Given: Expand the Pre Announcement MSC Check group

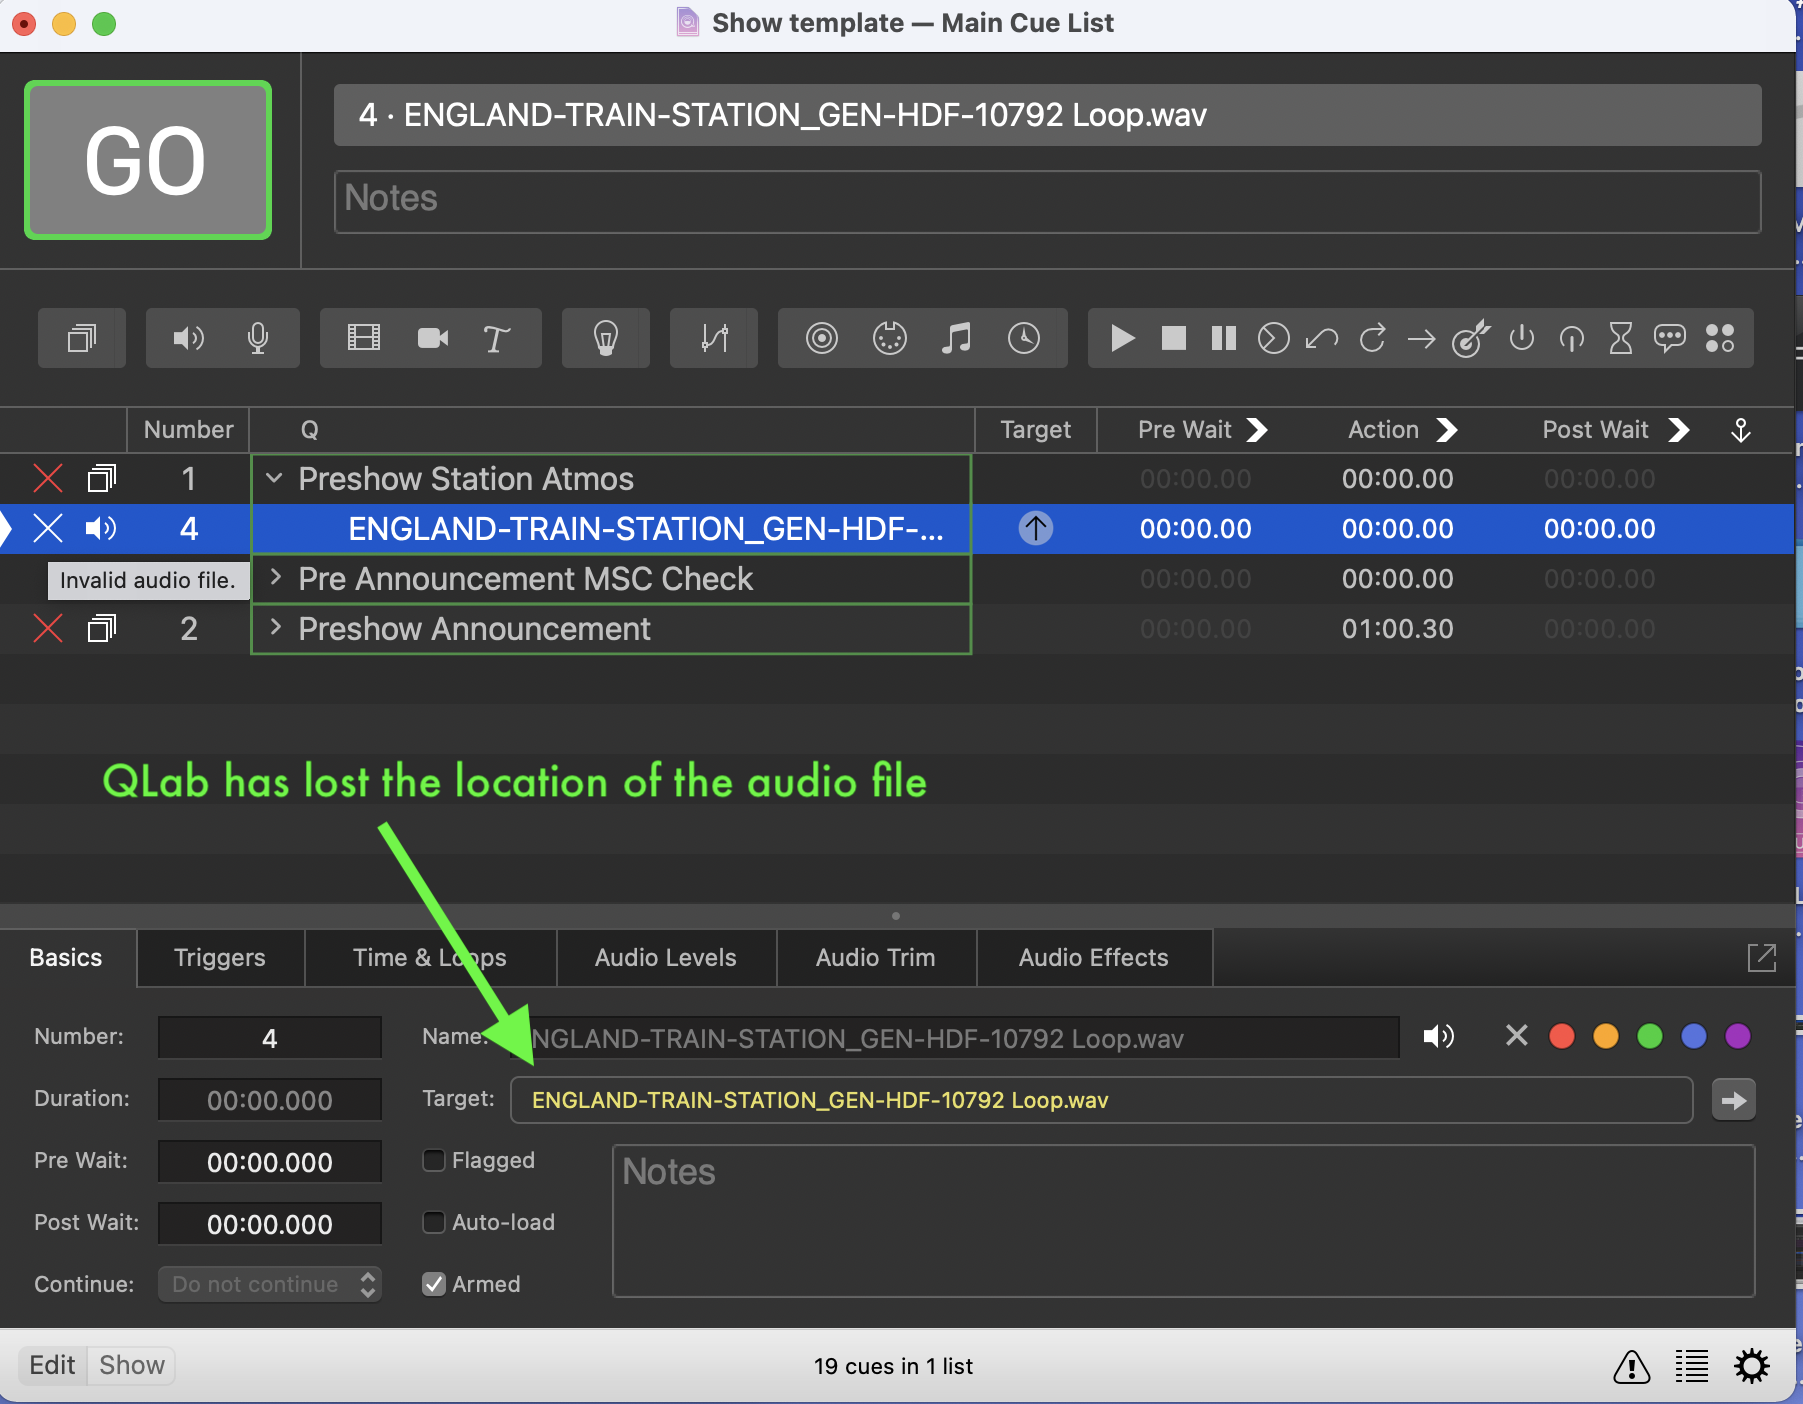Looking at the screenshot, I should 276,577.
